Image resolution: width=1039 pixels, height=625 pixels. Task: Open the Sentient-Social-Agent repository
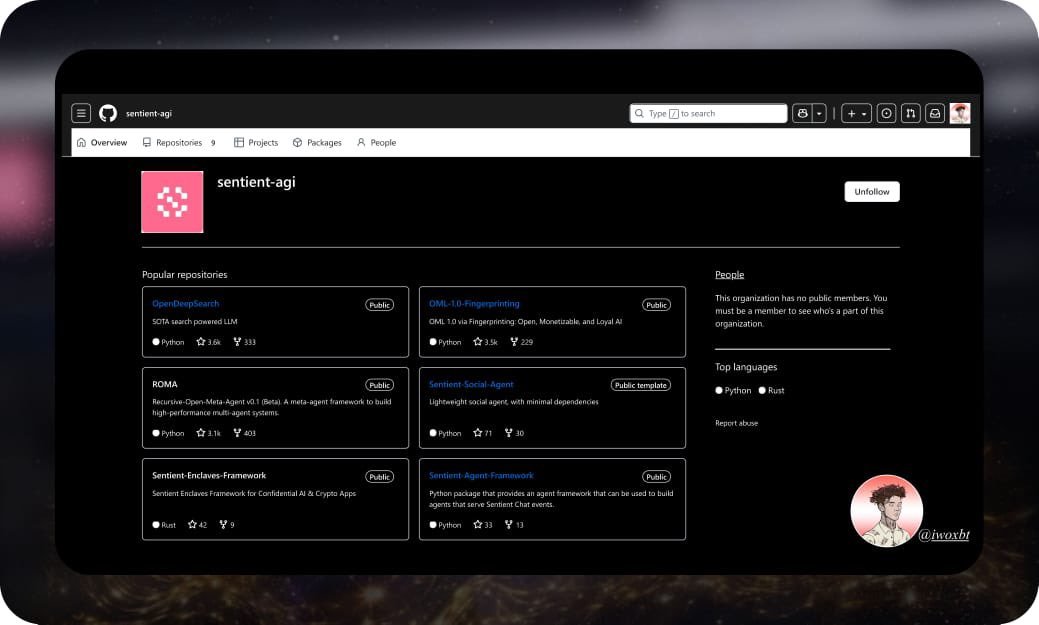tap(471, 384)
